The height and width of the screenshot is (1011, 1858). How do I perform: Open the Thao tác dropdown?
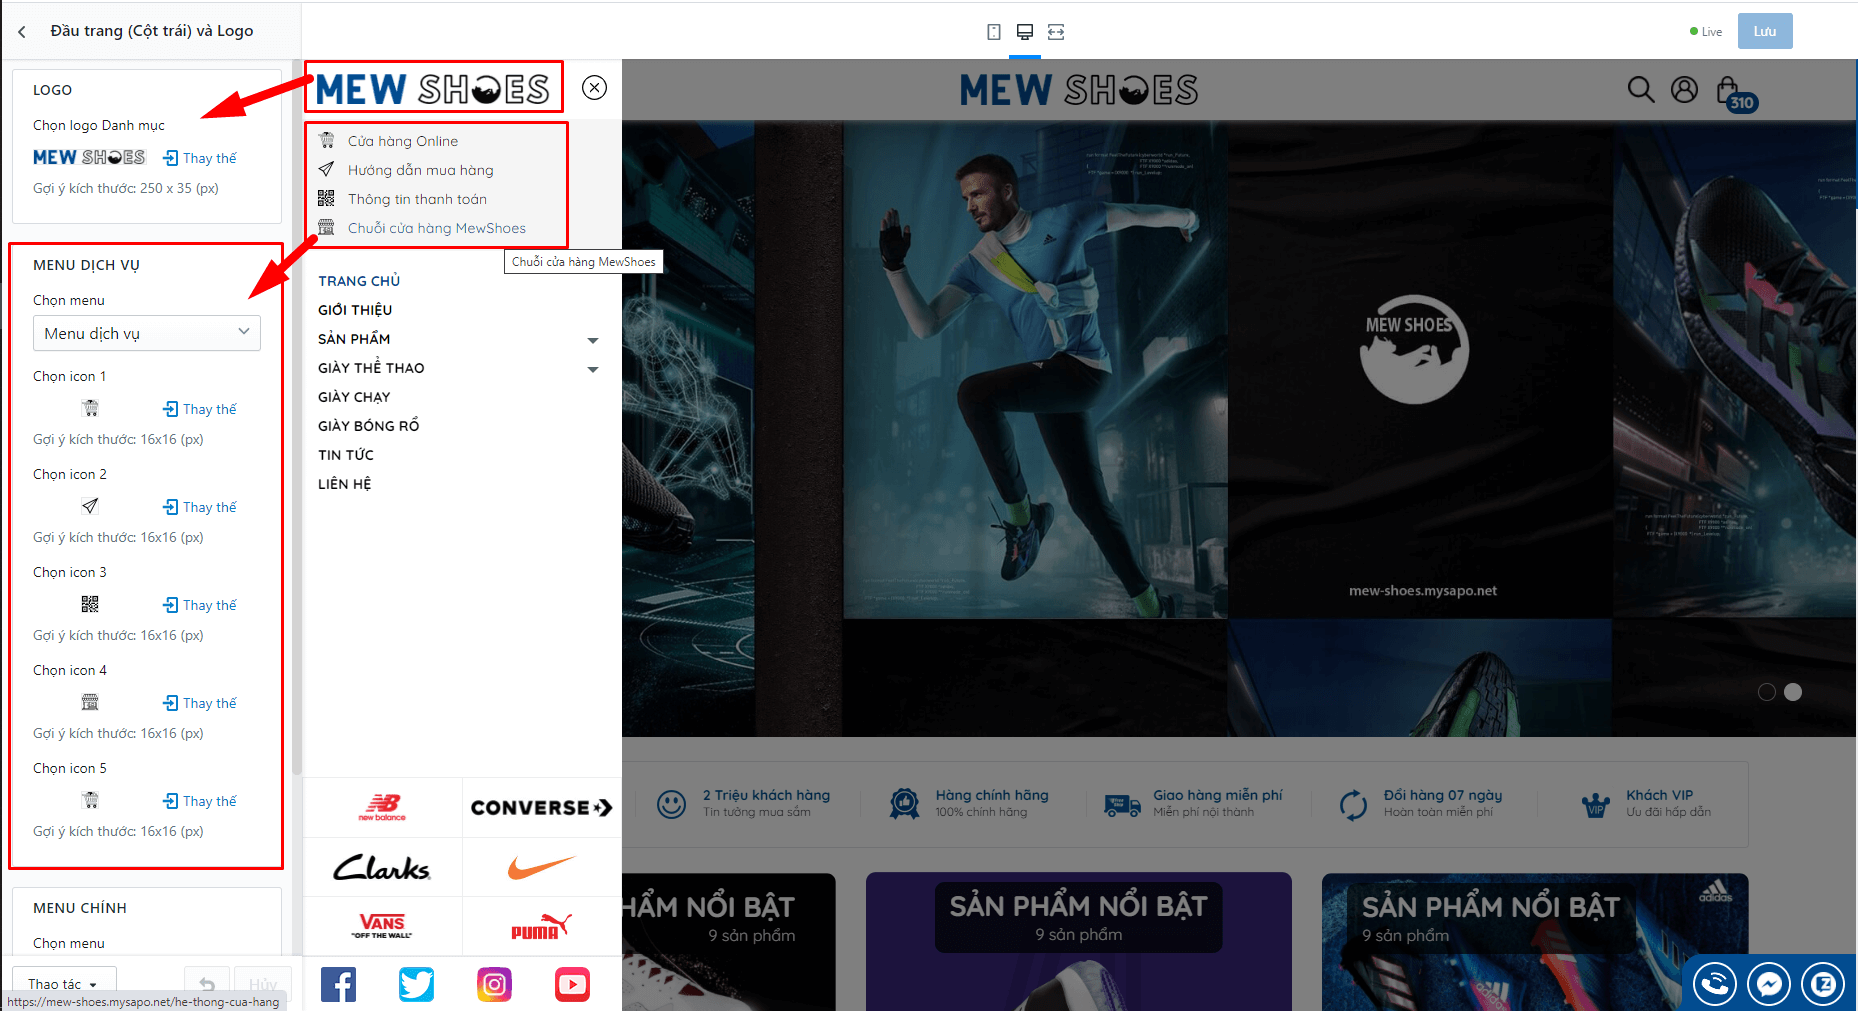coord(64,984)
